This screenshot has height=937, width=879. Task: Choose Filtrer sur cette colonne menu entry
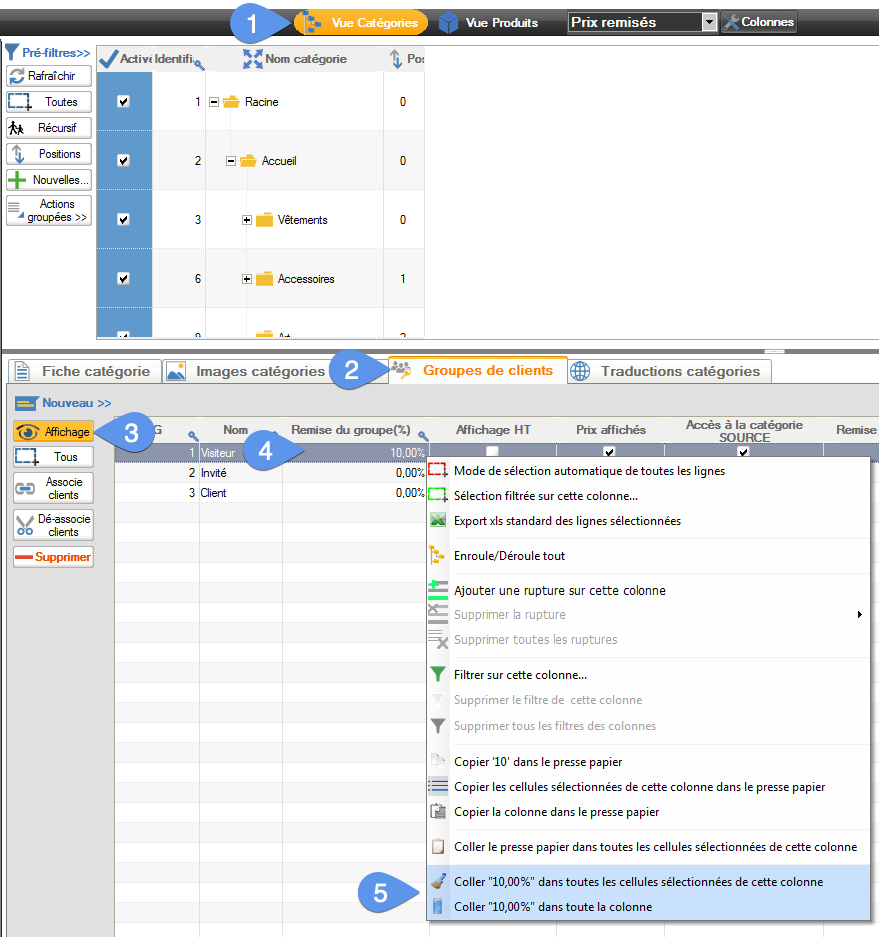[520, 675]
